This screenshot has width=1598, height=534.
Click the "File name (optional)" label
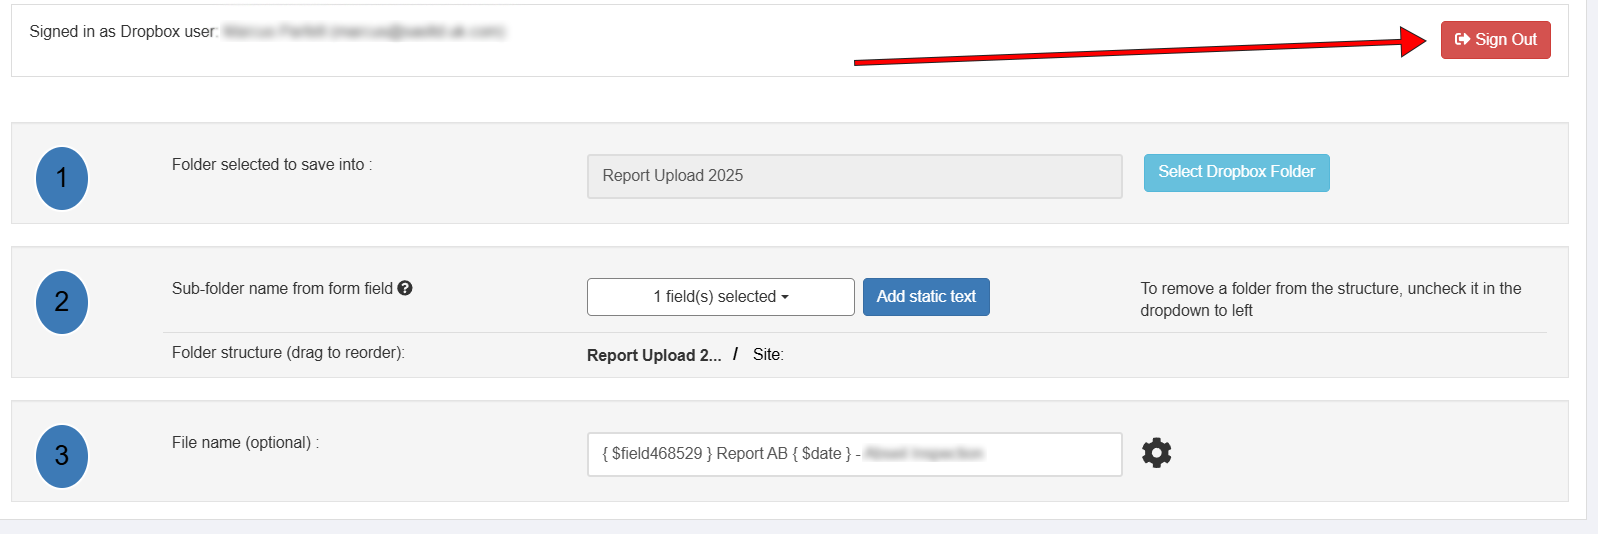click(245, 443)
